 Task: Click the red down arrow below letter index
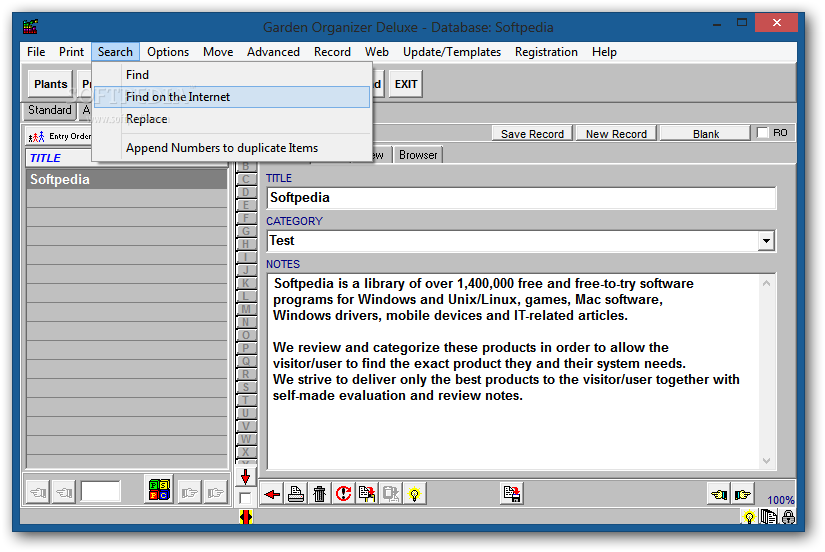pyautogui.click(x=245, y=477)
